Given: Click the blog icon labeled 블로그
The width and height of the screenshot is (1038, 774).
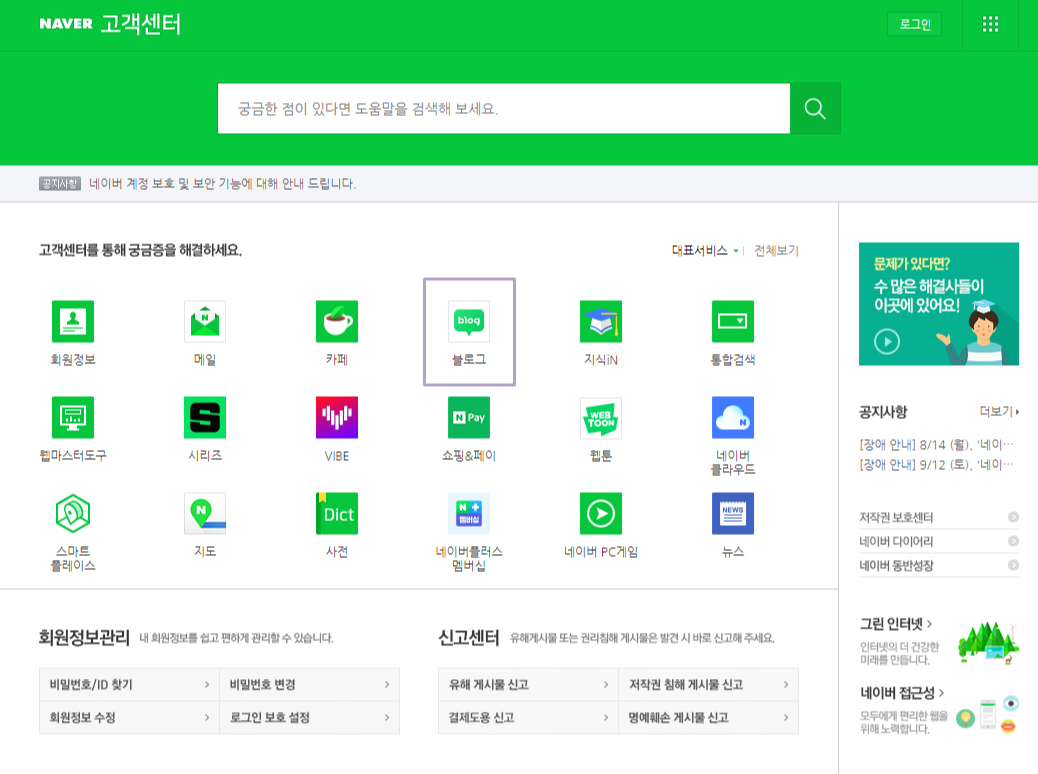Looking at the screenshot, I should coord(469,321).
